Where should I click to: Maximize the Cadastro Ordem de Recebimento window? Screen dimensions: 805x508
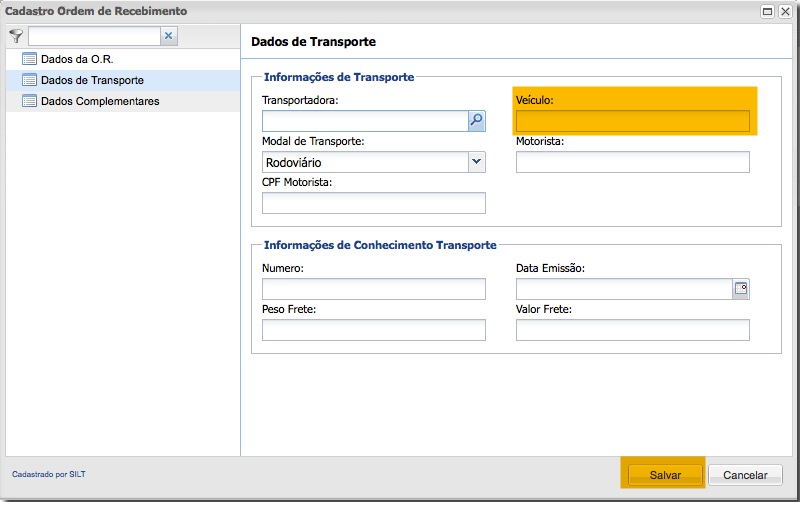click(x=767, y=11)
